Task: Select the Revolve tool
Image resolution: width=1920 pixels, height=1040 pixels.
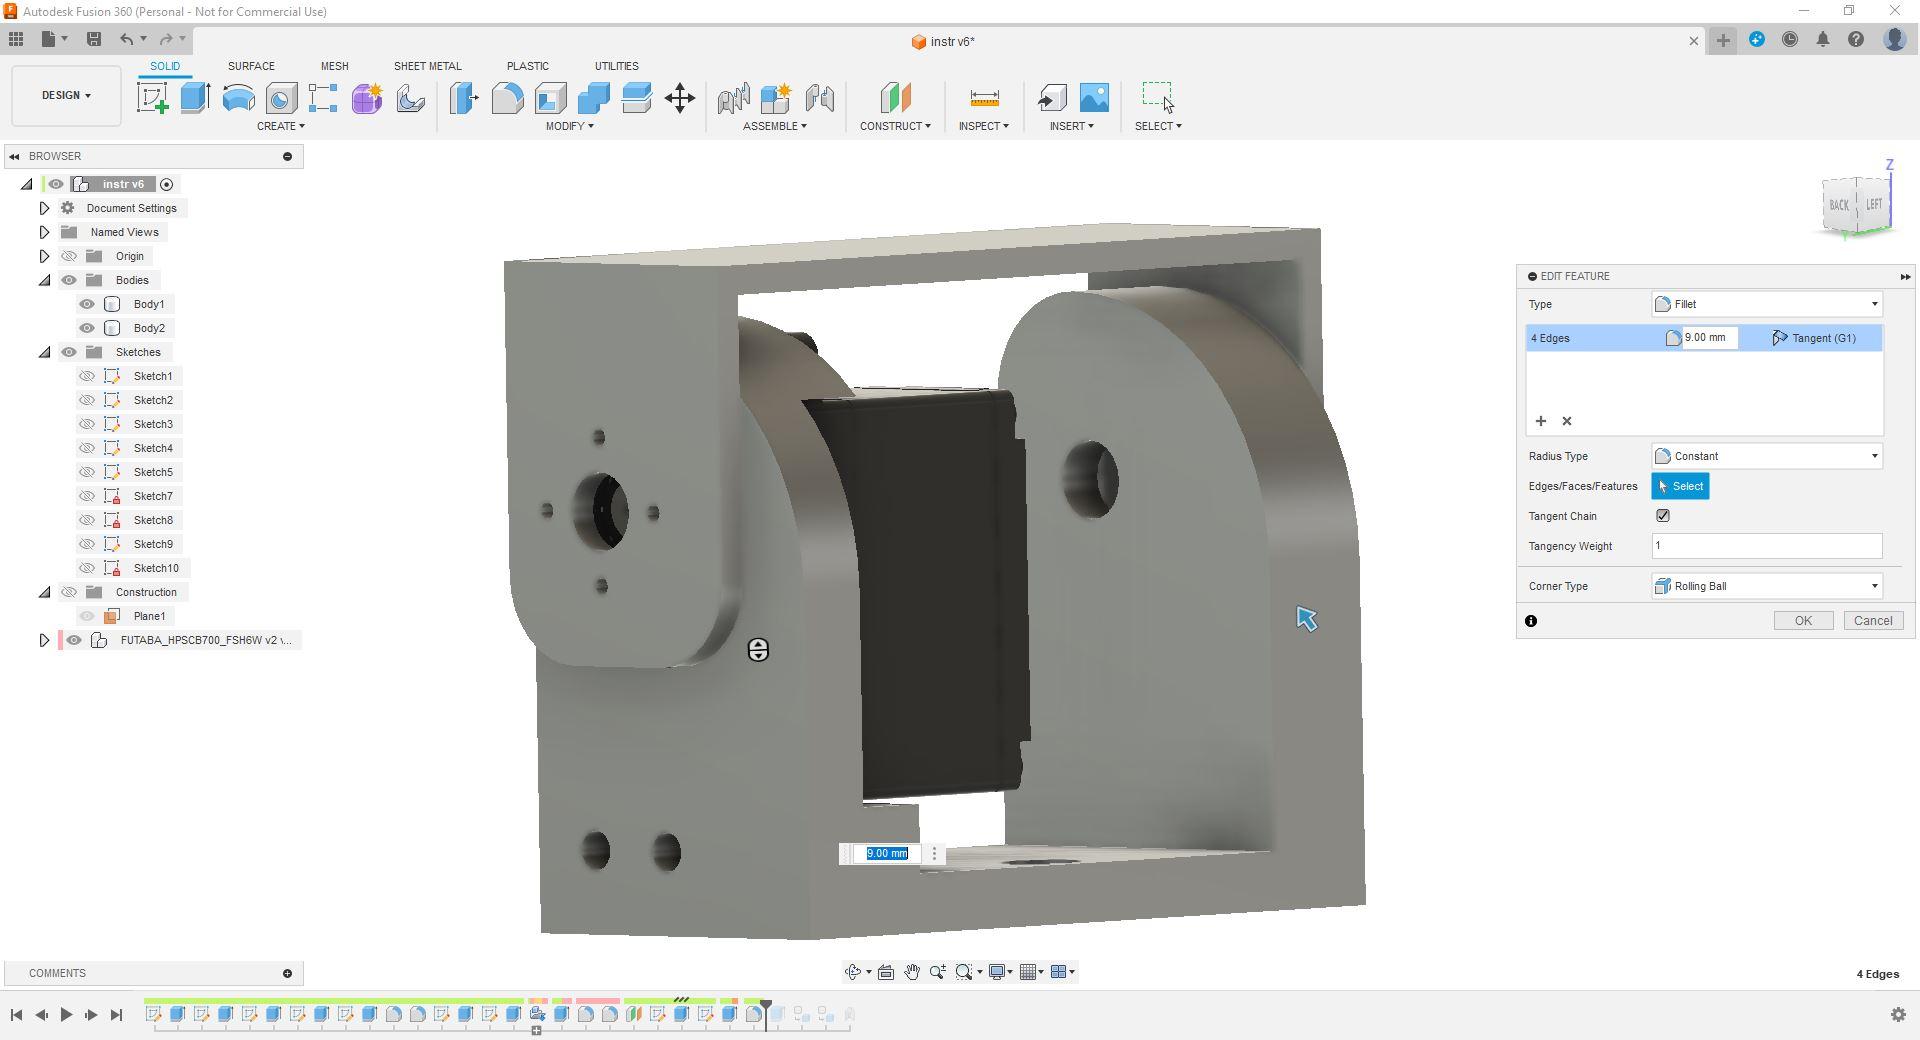Action: click(238, 98)
